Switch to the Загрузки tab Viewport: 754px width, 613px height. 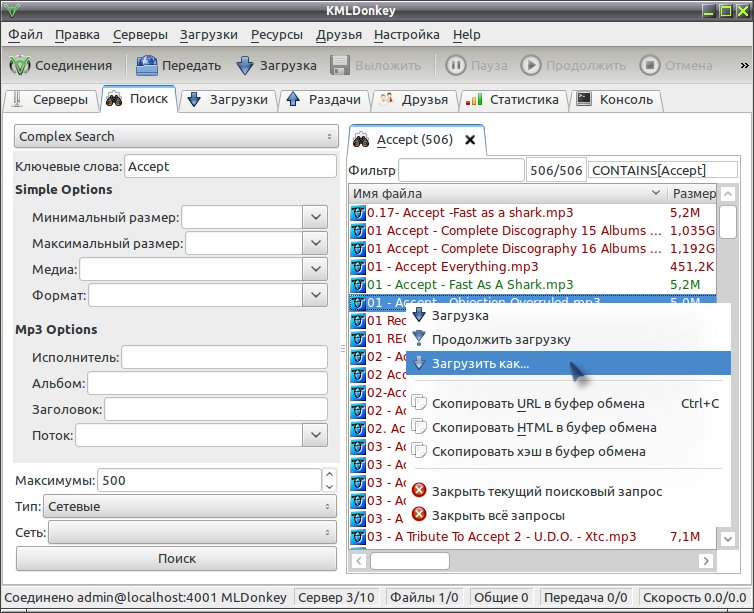coord(228,100)
